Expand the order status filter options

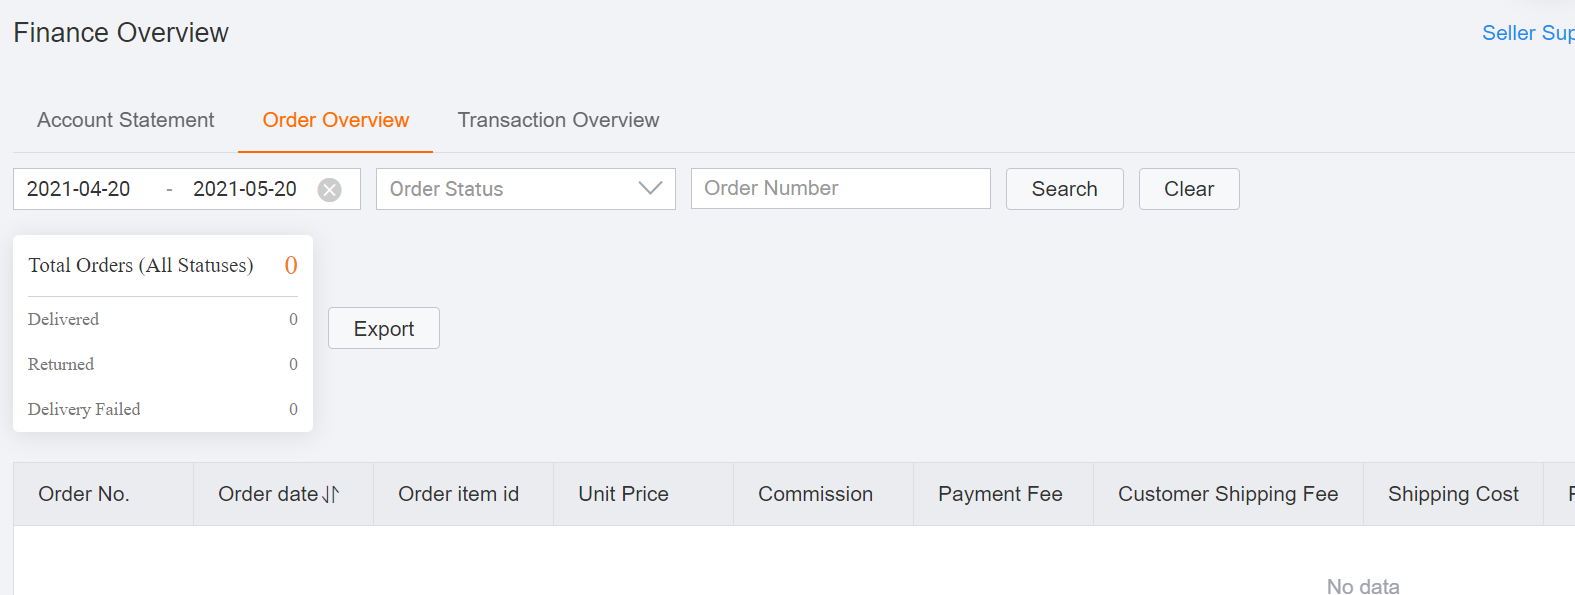tap(525, 188)
